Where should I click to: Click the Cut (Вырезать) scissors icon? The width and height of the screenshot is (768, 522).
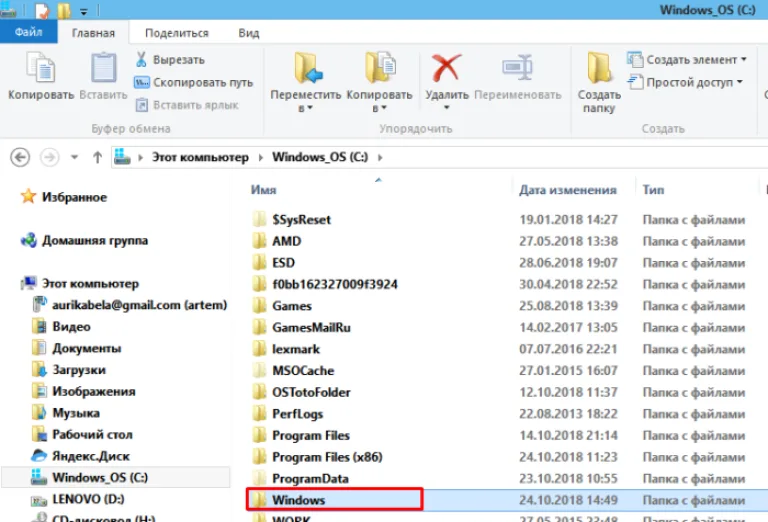click(x=141, y=59)
